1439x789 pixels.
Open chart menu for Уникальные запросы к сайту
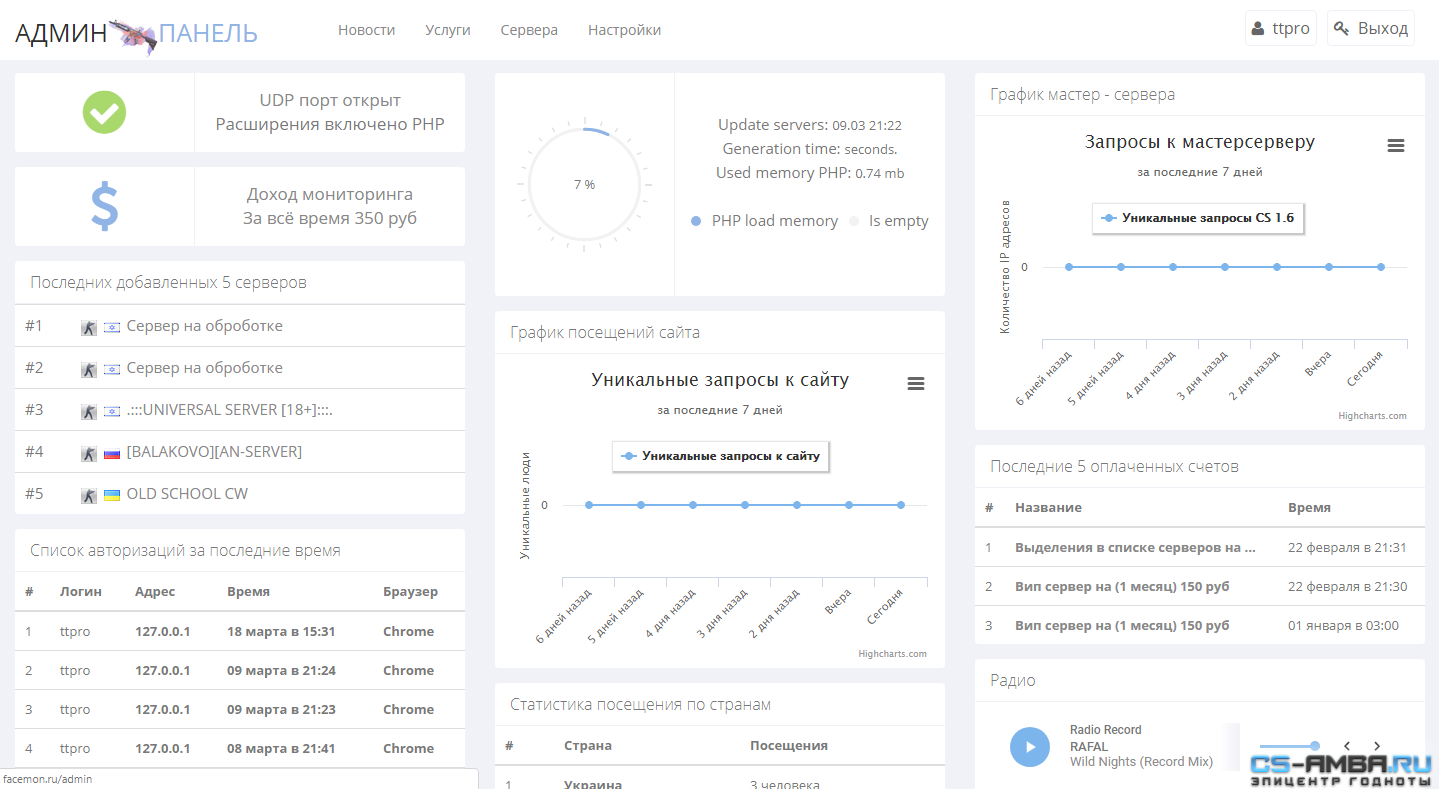click(x=915, y=383)
